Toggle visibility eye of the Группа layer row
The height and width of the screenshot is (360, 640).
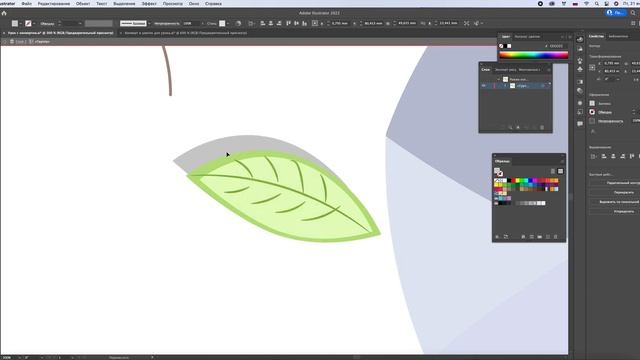point(484,86)
